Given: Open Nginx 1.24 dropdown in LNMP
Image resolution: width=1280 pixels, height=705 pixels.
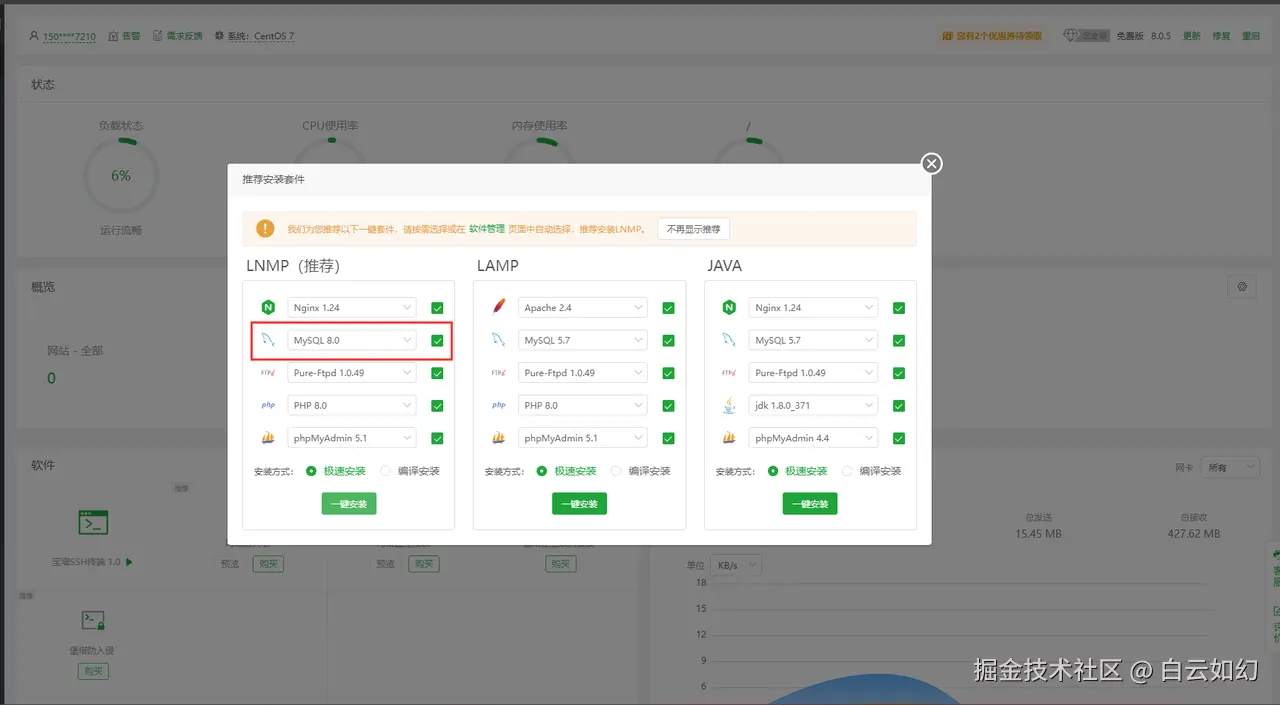Looking at the screenshot, I should (x=352, y=308).
